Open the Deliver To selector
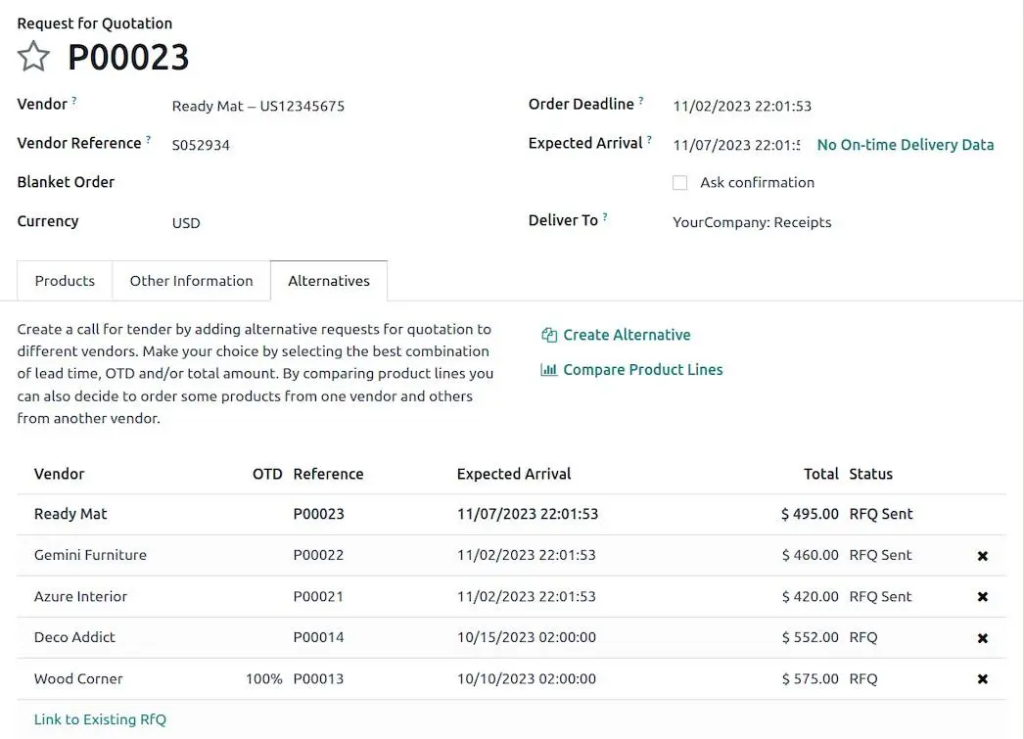 click(751, 222)
